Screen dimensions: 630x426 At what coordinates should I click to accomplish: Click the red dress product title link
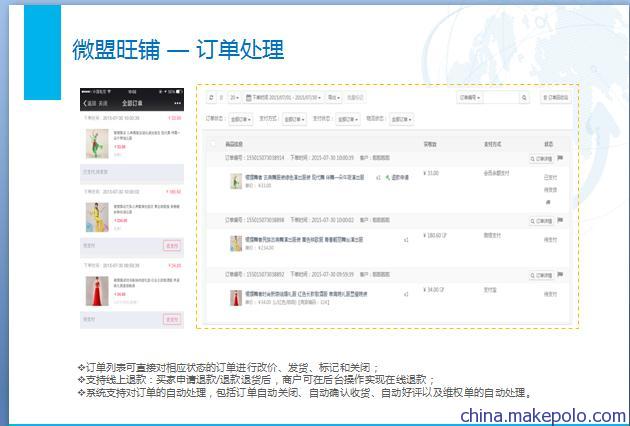pyautogui.click(x=306, y=294)
